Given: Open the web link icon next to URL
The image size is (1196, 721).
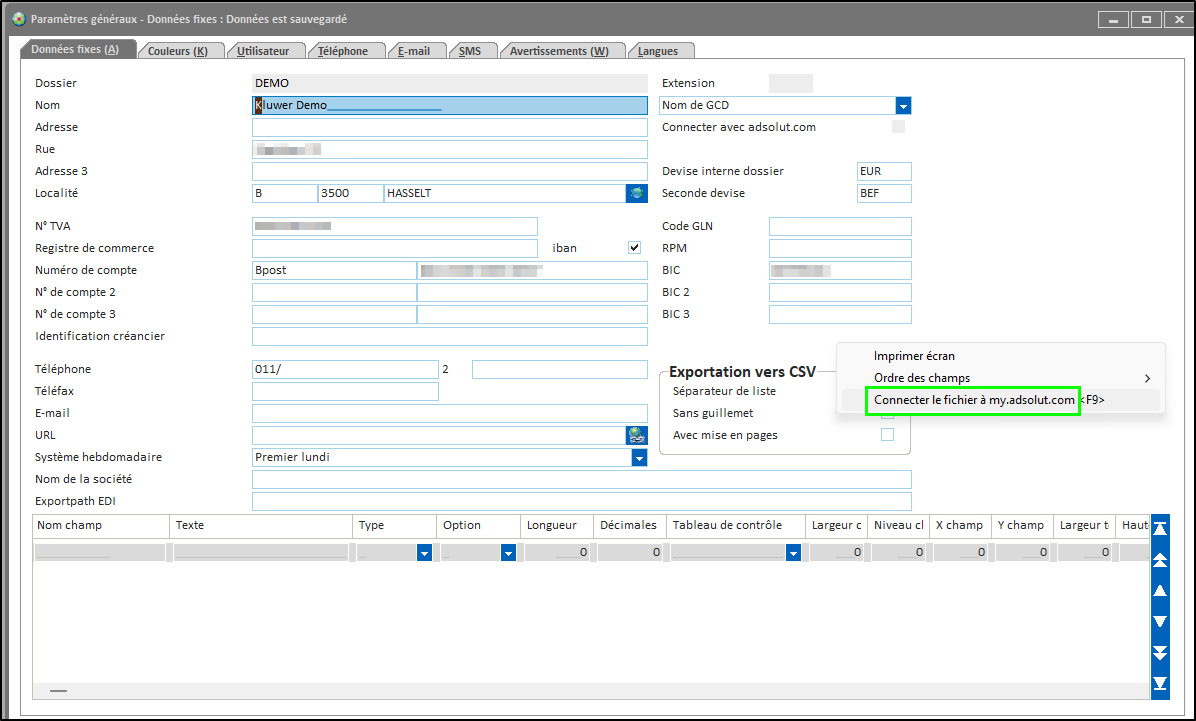Looking at the screenshot, I should [x=636, y=435].
